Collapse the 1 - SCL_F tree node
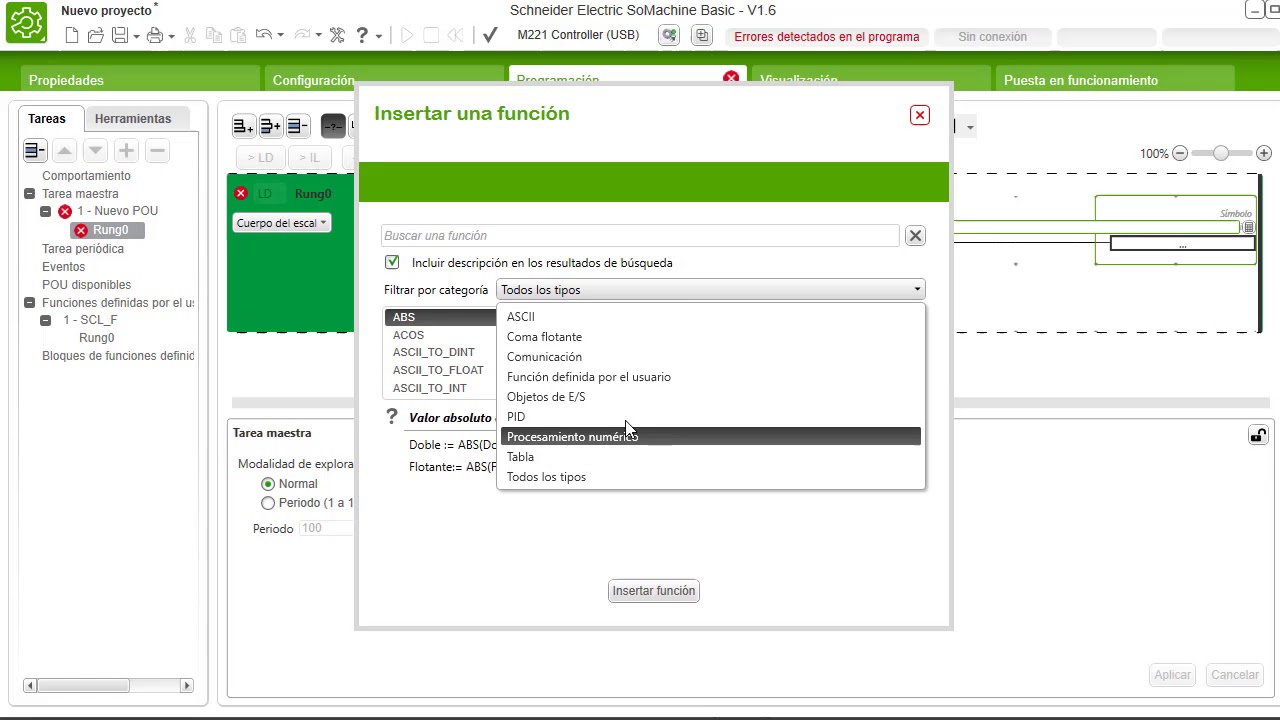The image size is (1280, 720). (46, 320)
